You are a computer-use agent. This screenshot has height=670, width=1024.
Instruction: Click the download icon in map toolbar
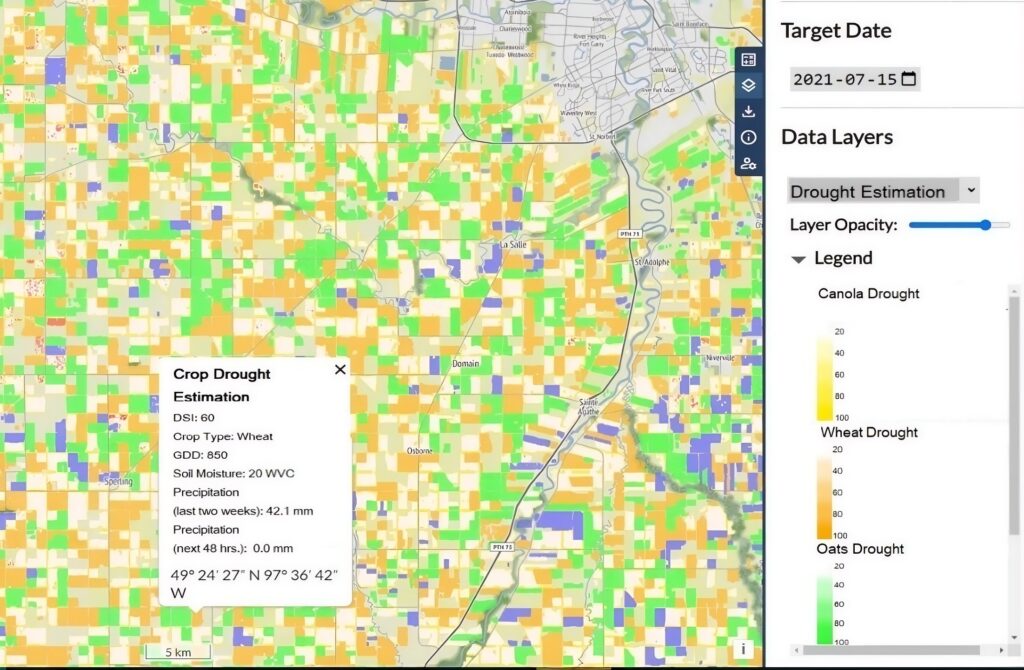tap(748, 111)
